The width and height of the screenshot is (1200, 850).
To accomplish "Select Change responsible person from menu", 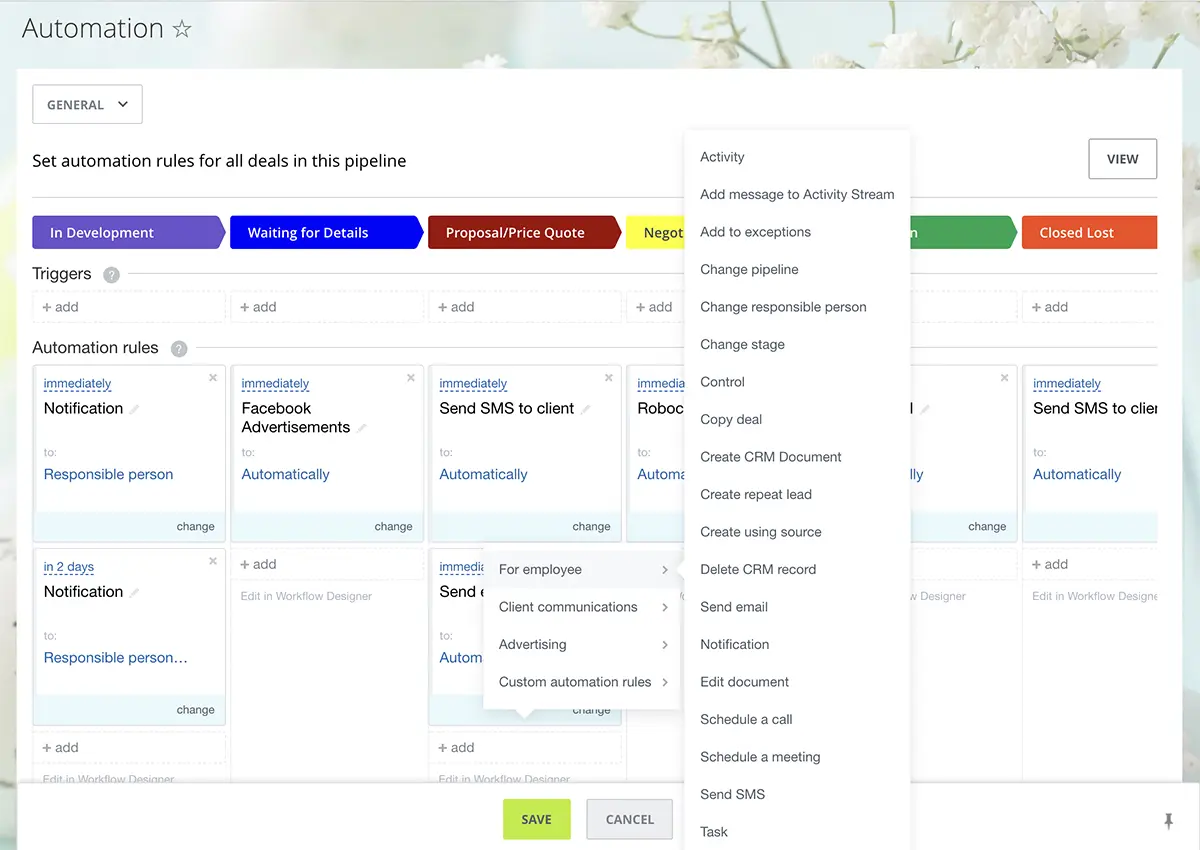I will tap(783, 307).
